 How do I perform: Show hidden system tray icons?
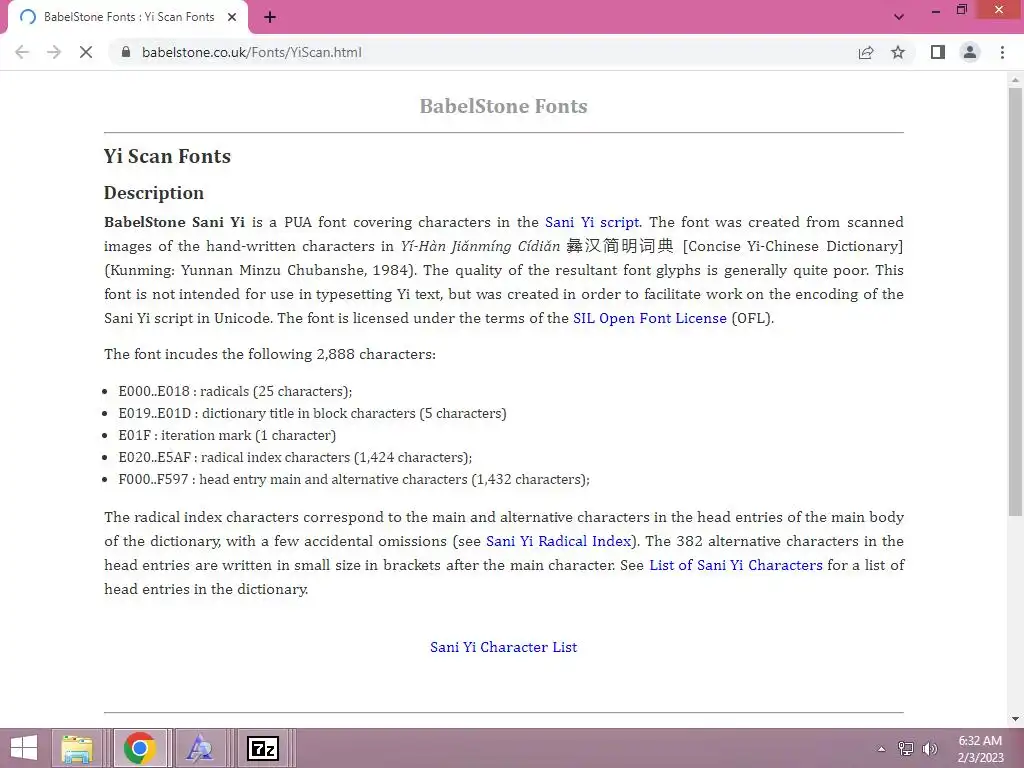point(882,748)
